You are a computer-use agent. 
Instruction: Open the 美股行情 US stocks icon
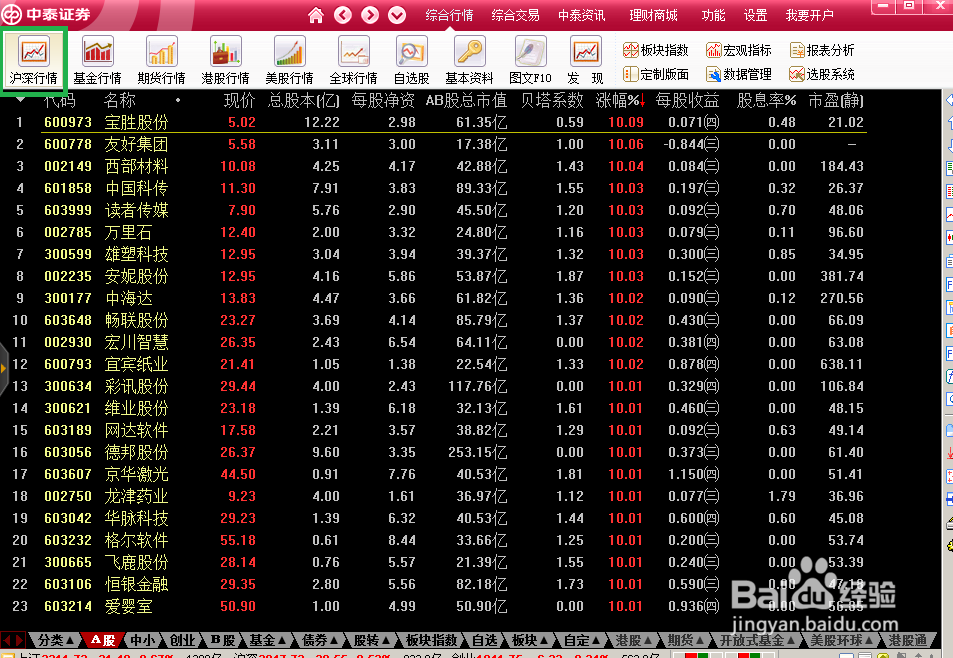pyautogui.click(x=289, y=60)
